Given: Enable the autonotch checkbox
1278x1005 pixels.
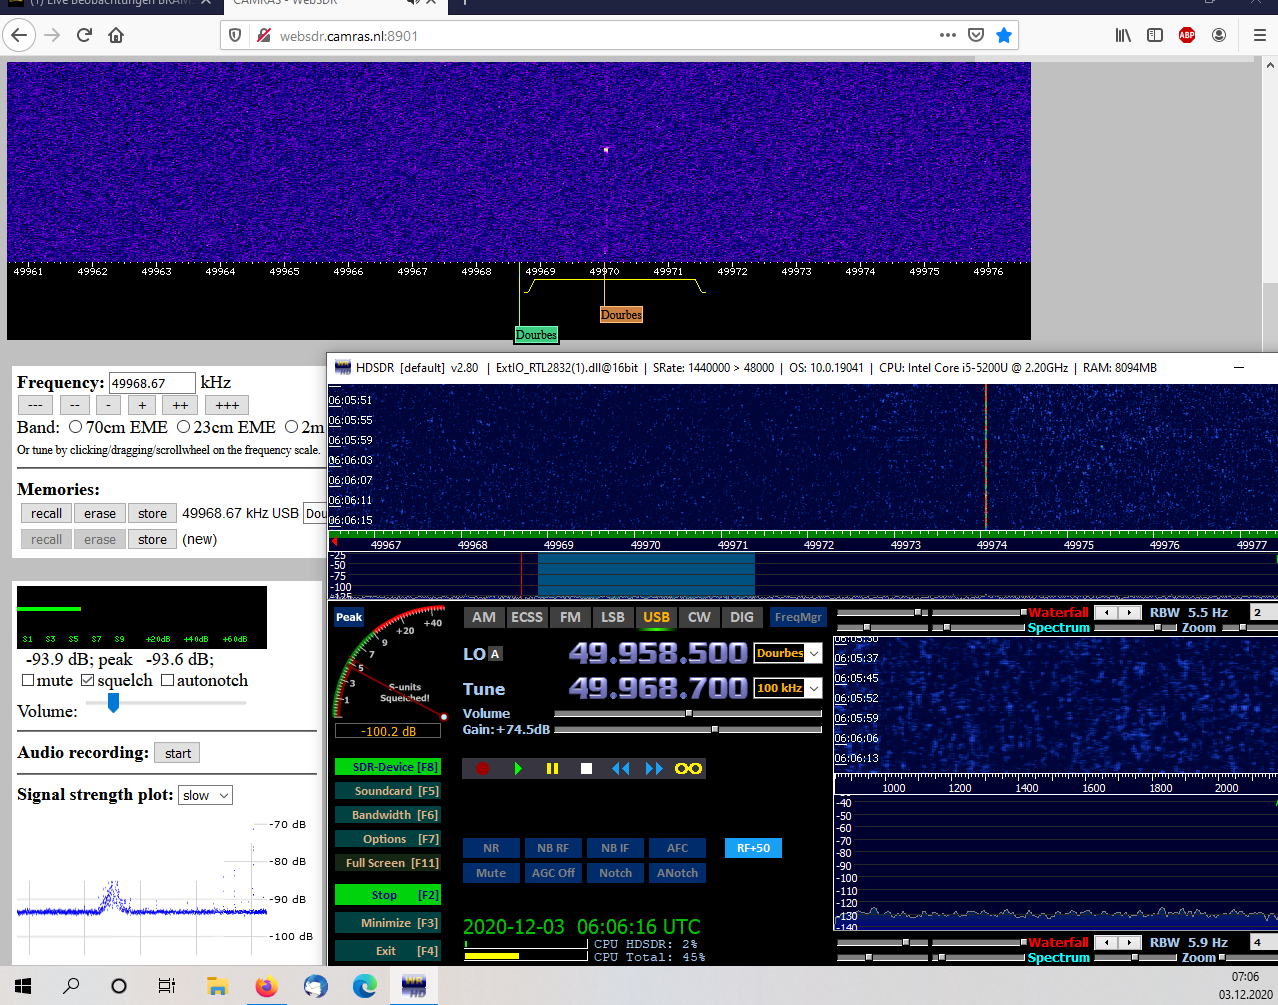Looking at the screenshot, I should point(168,680).
